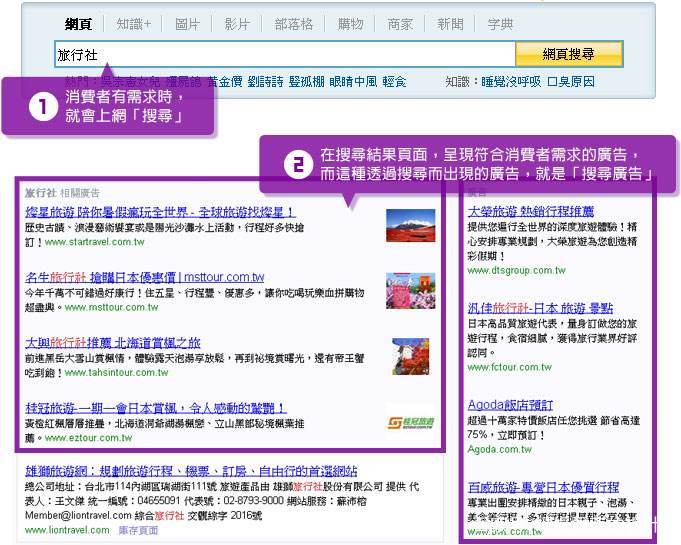Visit www.tahsintour.com.tw URL
681x545 pixels.
(x=116, y=373)
